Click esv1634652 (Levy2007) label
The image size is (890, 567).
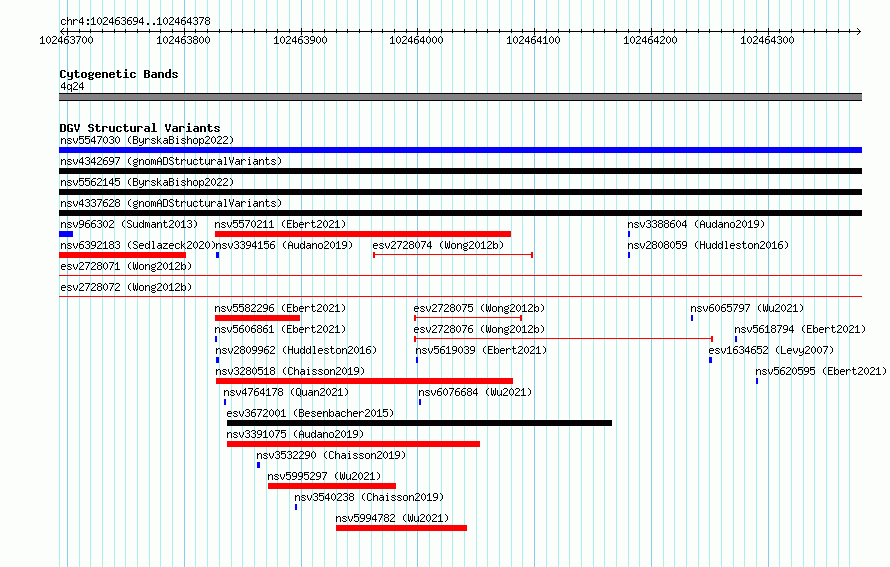point(771,350)
